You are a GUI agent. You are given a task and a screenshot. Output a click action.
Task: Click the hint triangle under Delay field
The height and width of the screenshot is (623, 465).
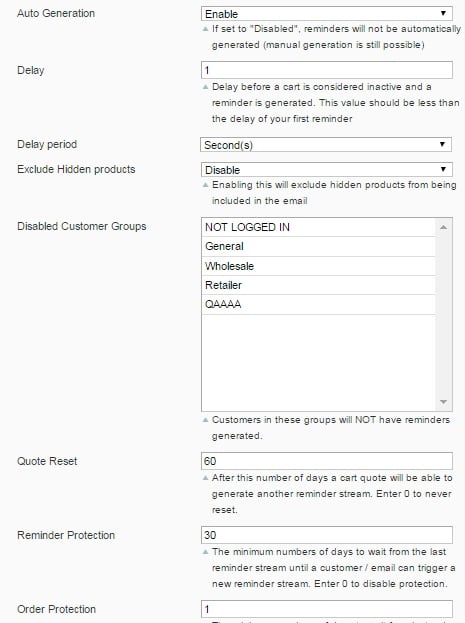tap(205, 87)
